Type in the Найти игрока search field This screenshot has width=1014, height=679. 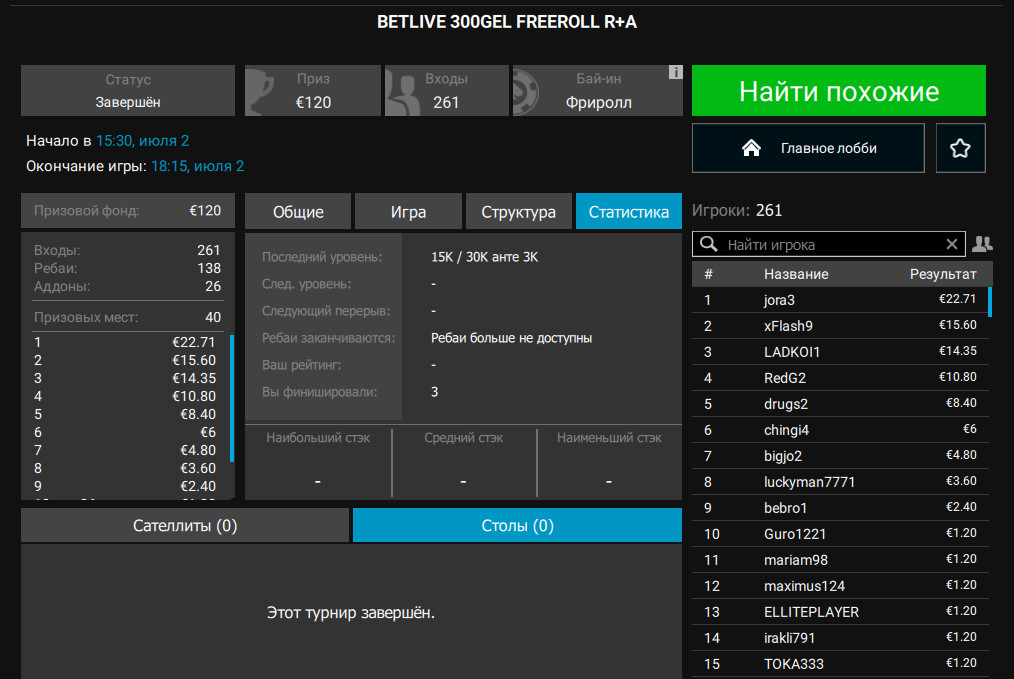830,244
